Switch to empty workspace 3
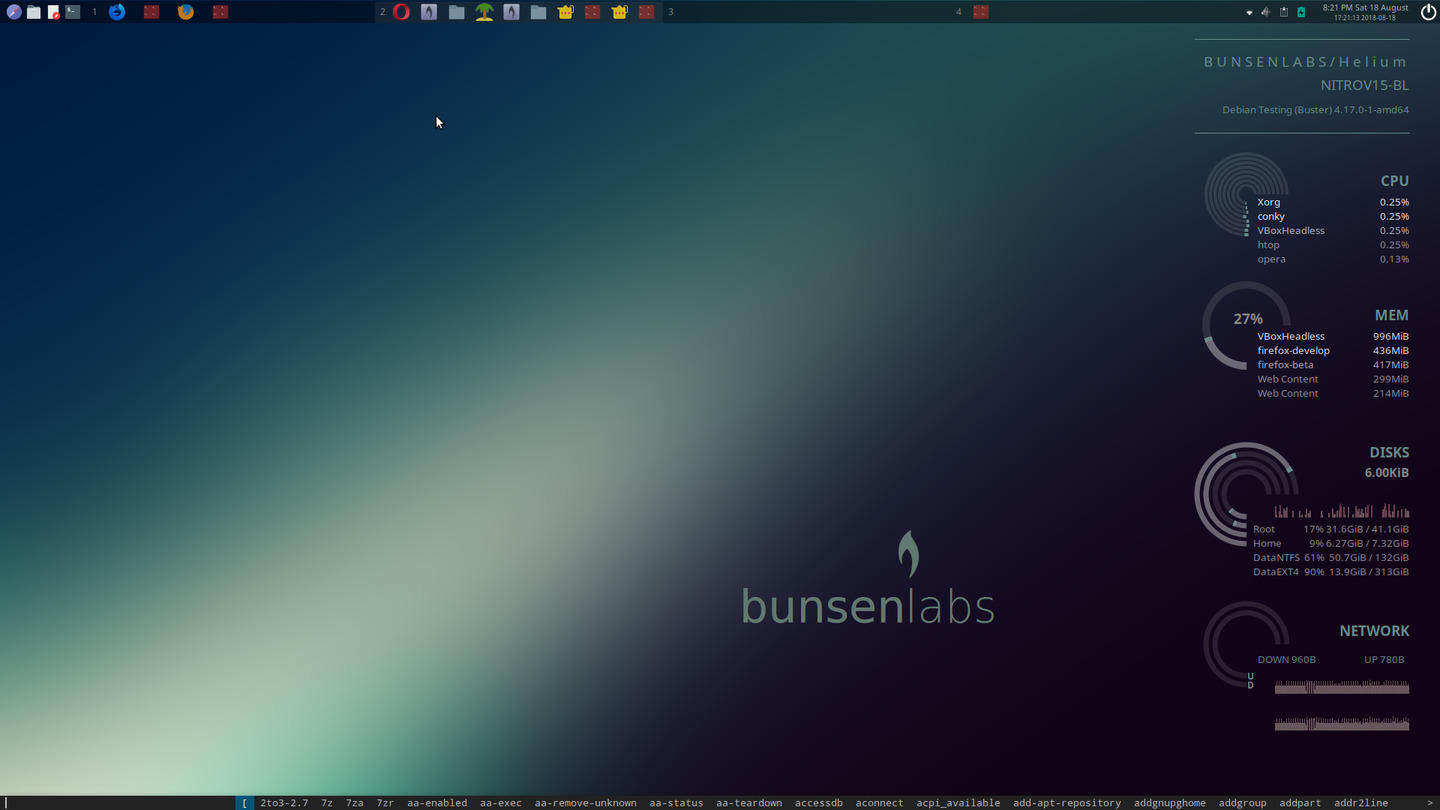Screen dimensions: 1440x810 [670, 12]
